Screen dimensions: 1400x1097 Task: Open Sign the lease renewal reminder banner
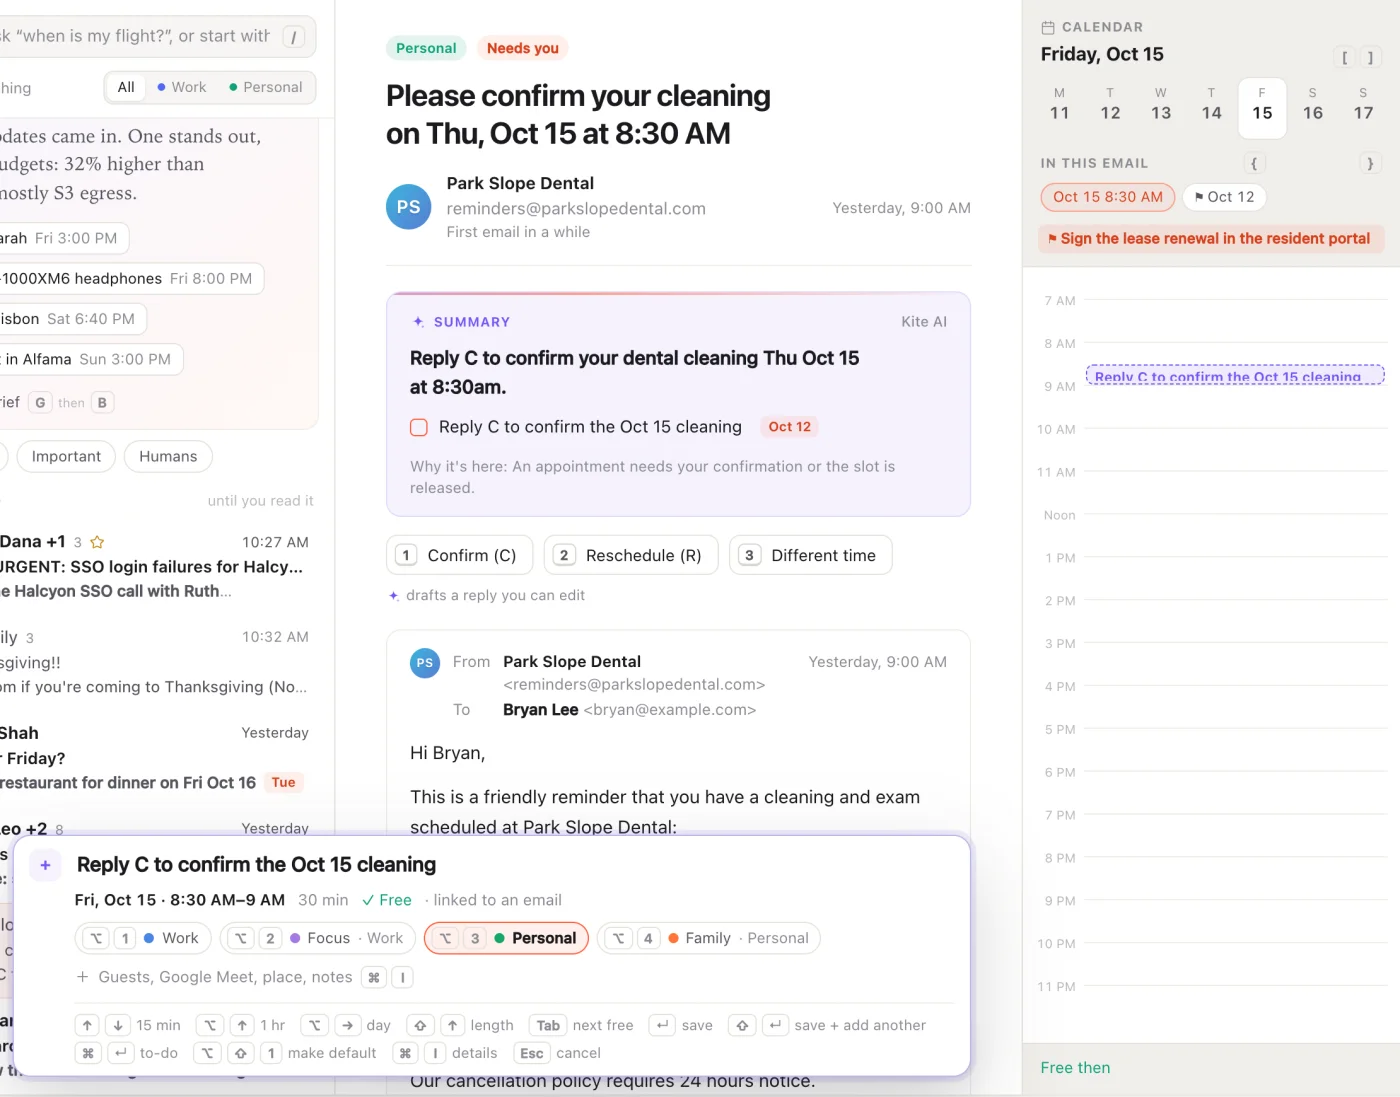[x=1211, y=239]
